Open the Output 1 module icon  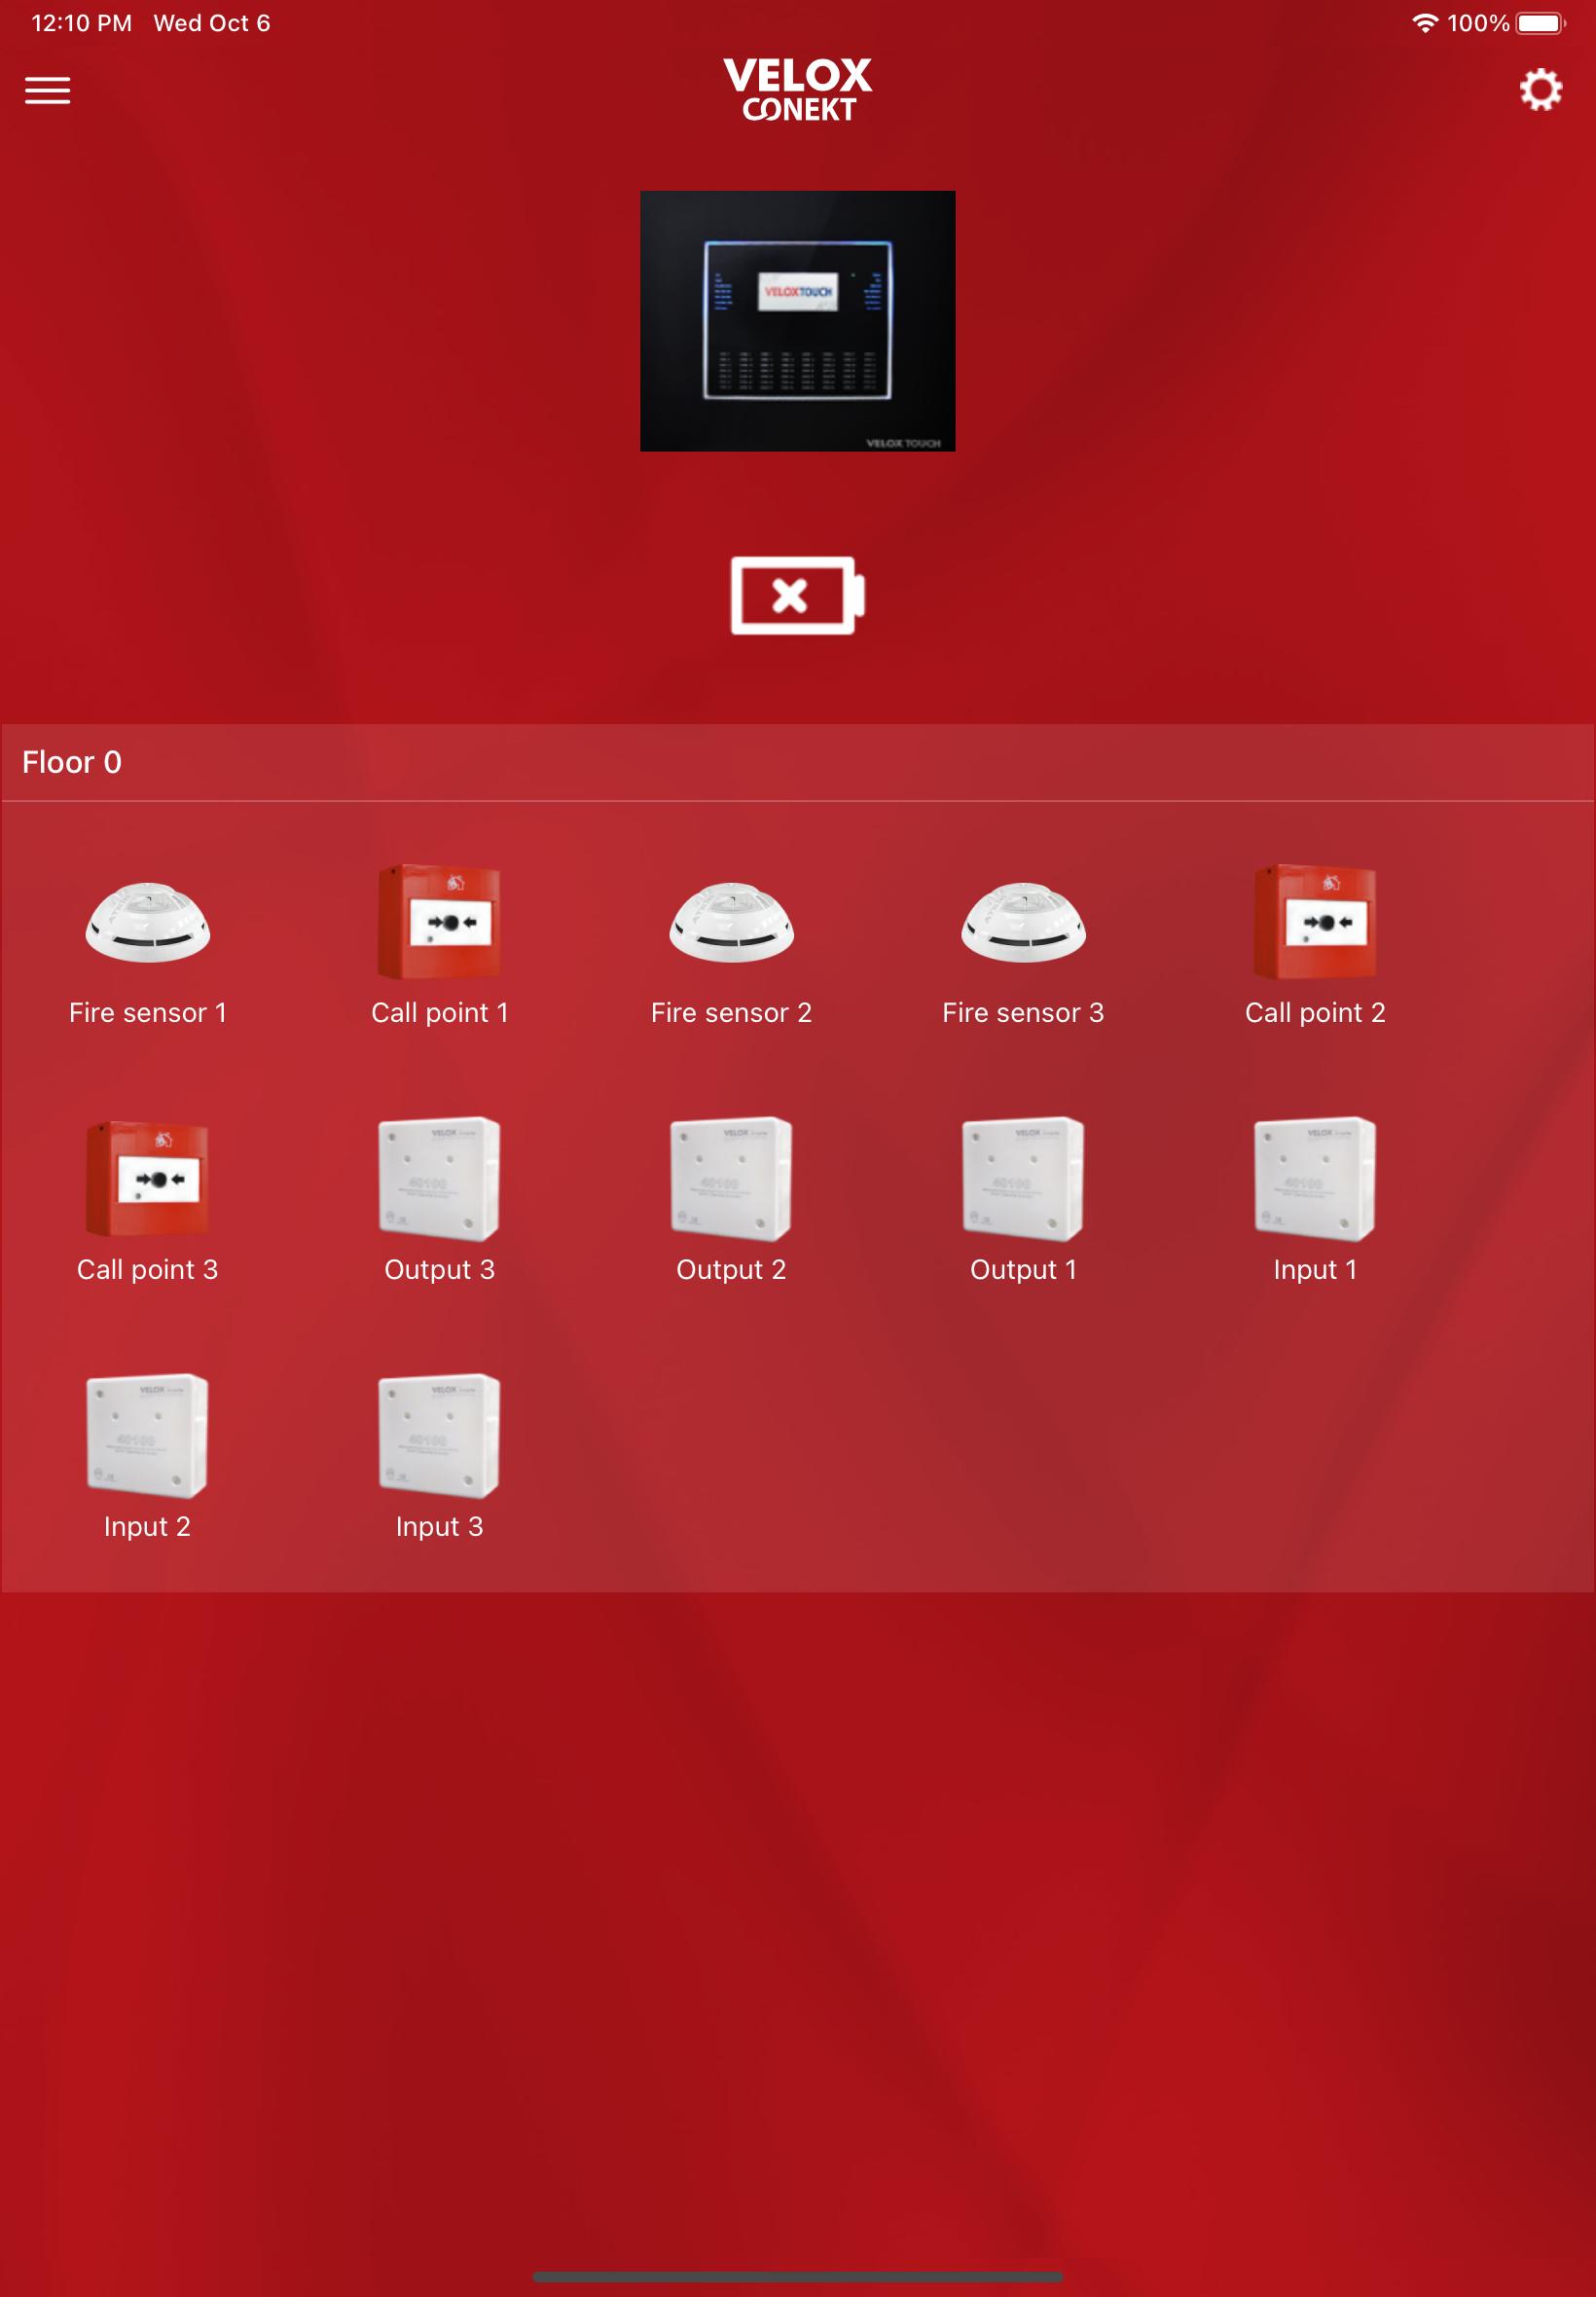[x=1023, y=1179]
